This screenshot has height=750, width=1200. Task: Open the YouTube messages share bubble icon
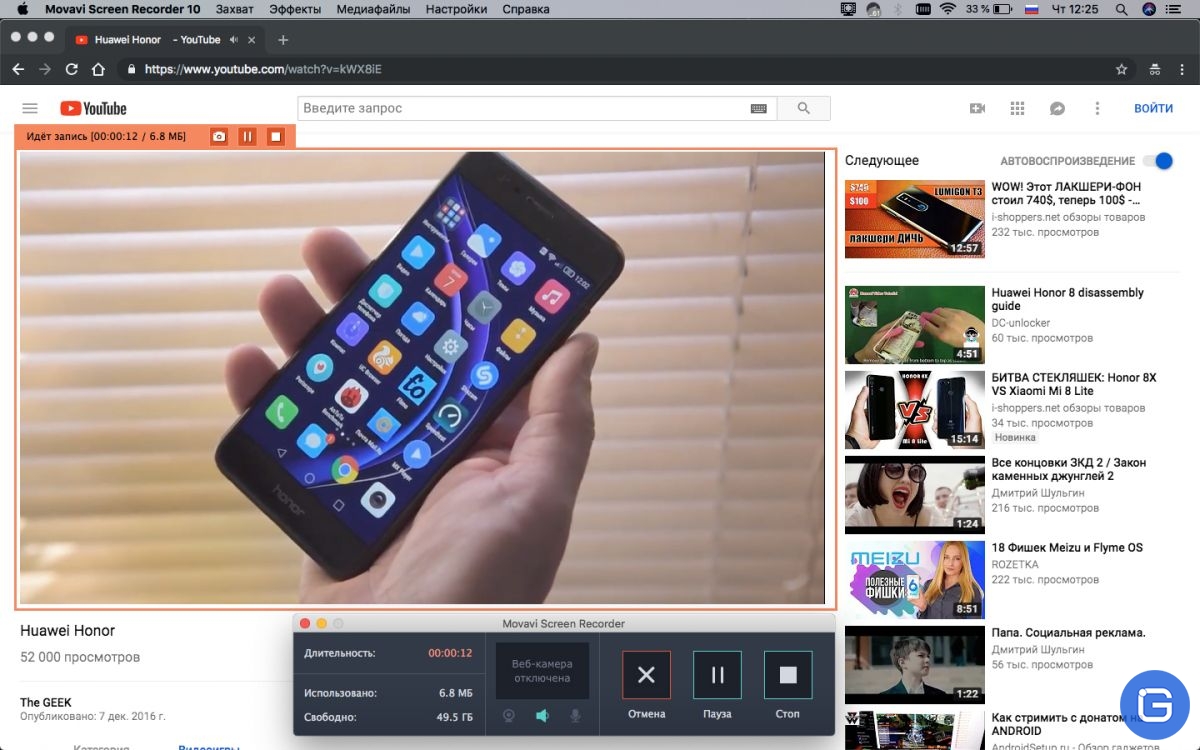tap(1057, 108)
